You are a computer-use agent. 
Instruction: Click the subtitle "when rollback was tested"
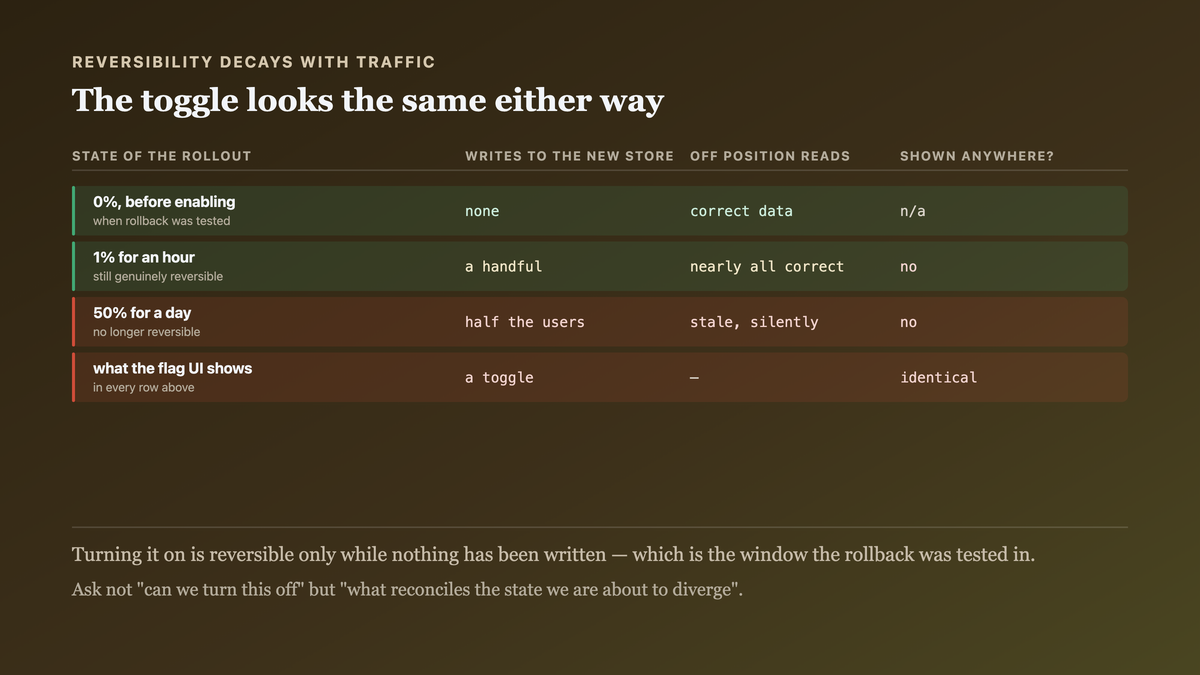(x=161, y=221)
